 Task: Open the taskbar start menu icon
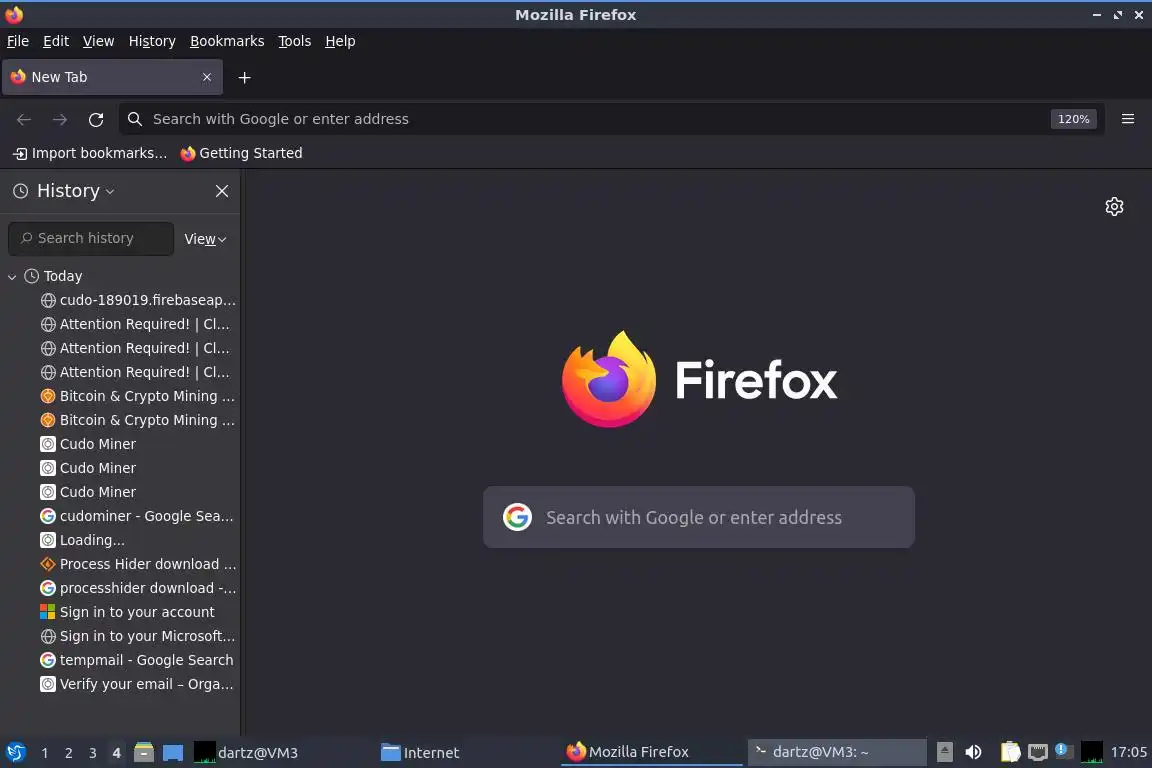click(x=15, y=753)
